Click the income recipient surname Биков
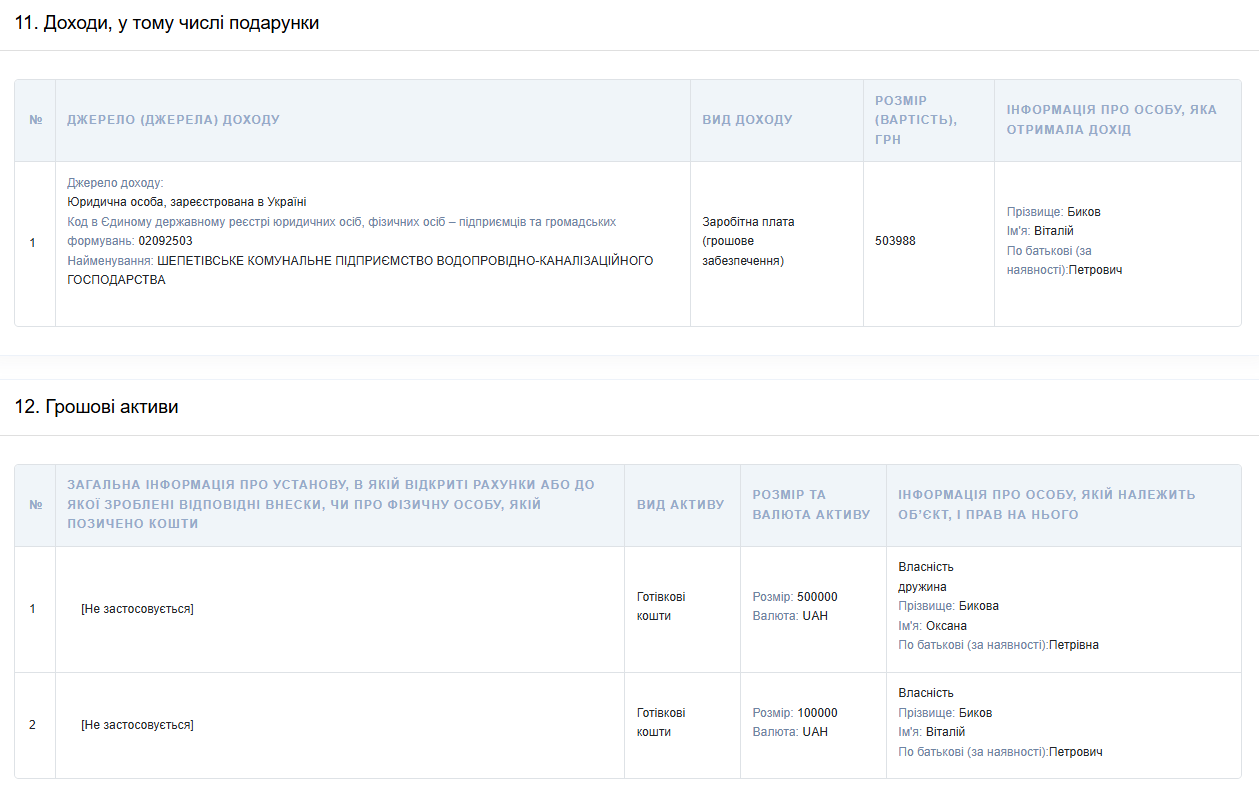 click(x=1083, y=212)
